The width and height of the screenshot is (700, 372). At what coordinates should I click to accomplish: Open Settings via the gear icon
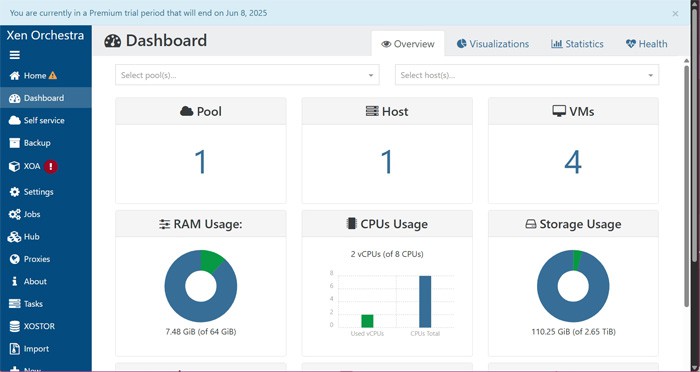point(15,192)
